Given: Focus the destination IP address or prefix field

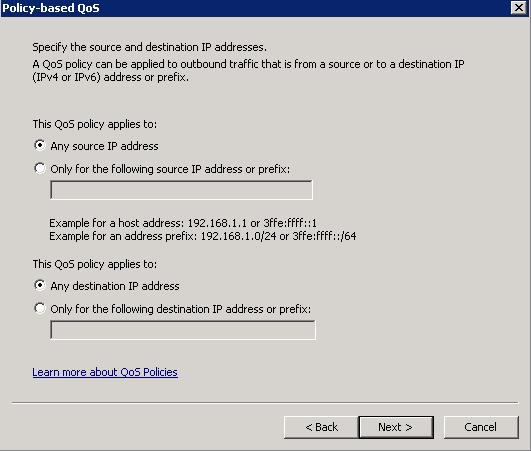Looking at the screenshot, I should (183, 330).
